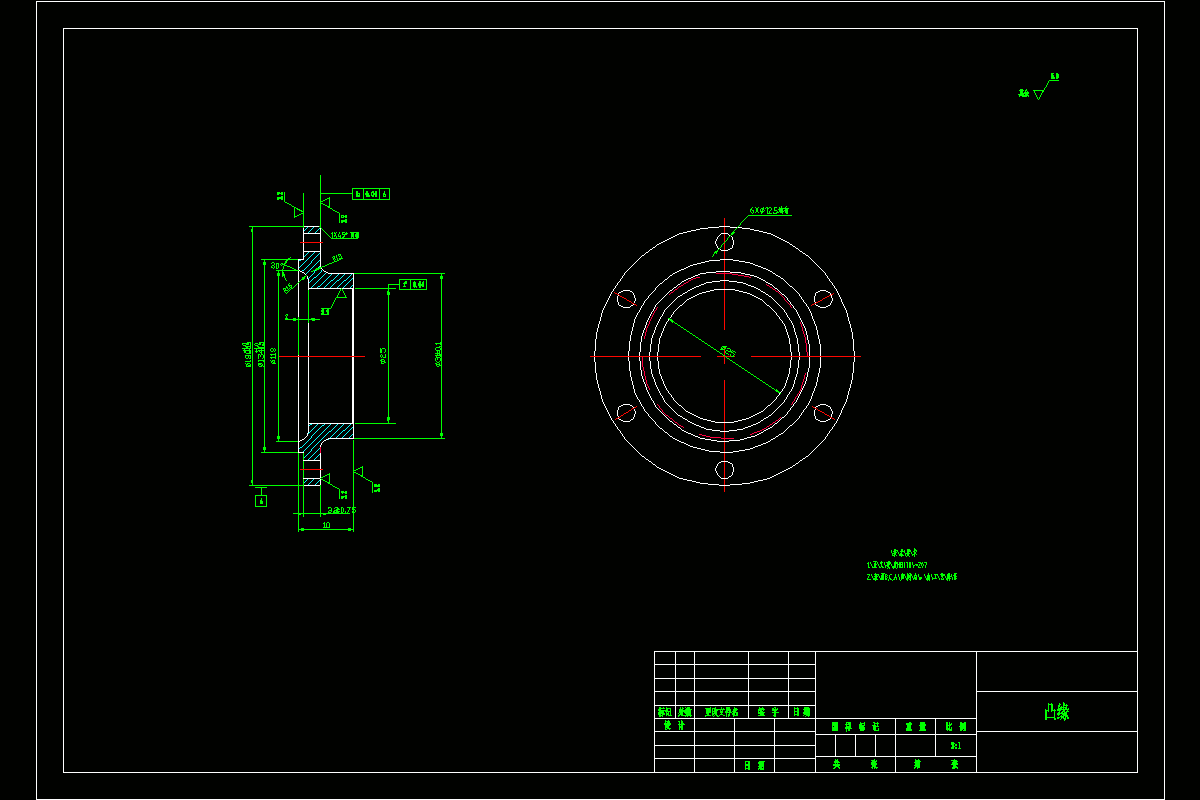Image resolution: width=1200 pixels, height=800 pixels.
Task: Select the 日期 cell in the lower title block
Action: click(x=754, y=765)
